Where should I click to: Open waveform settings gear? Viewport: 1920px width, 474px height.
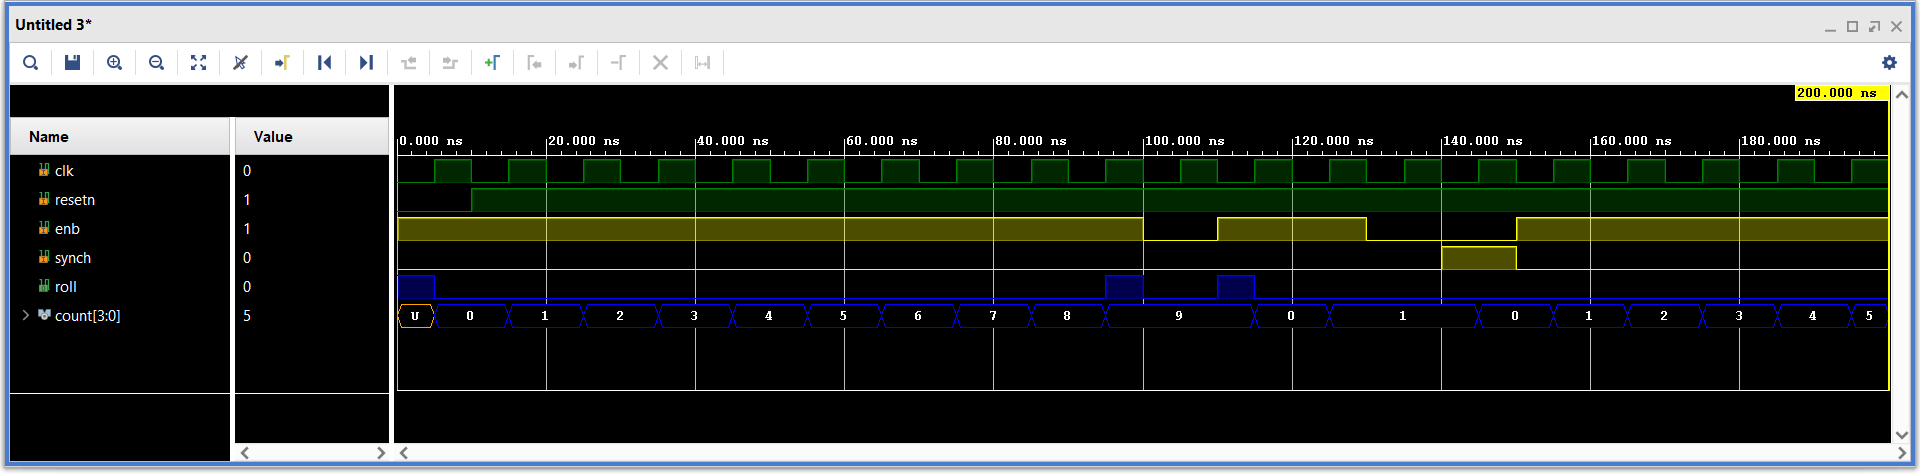coord(1889,62)
